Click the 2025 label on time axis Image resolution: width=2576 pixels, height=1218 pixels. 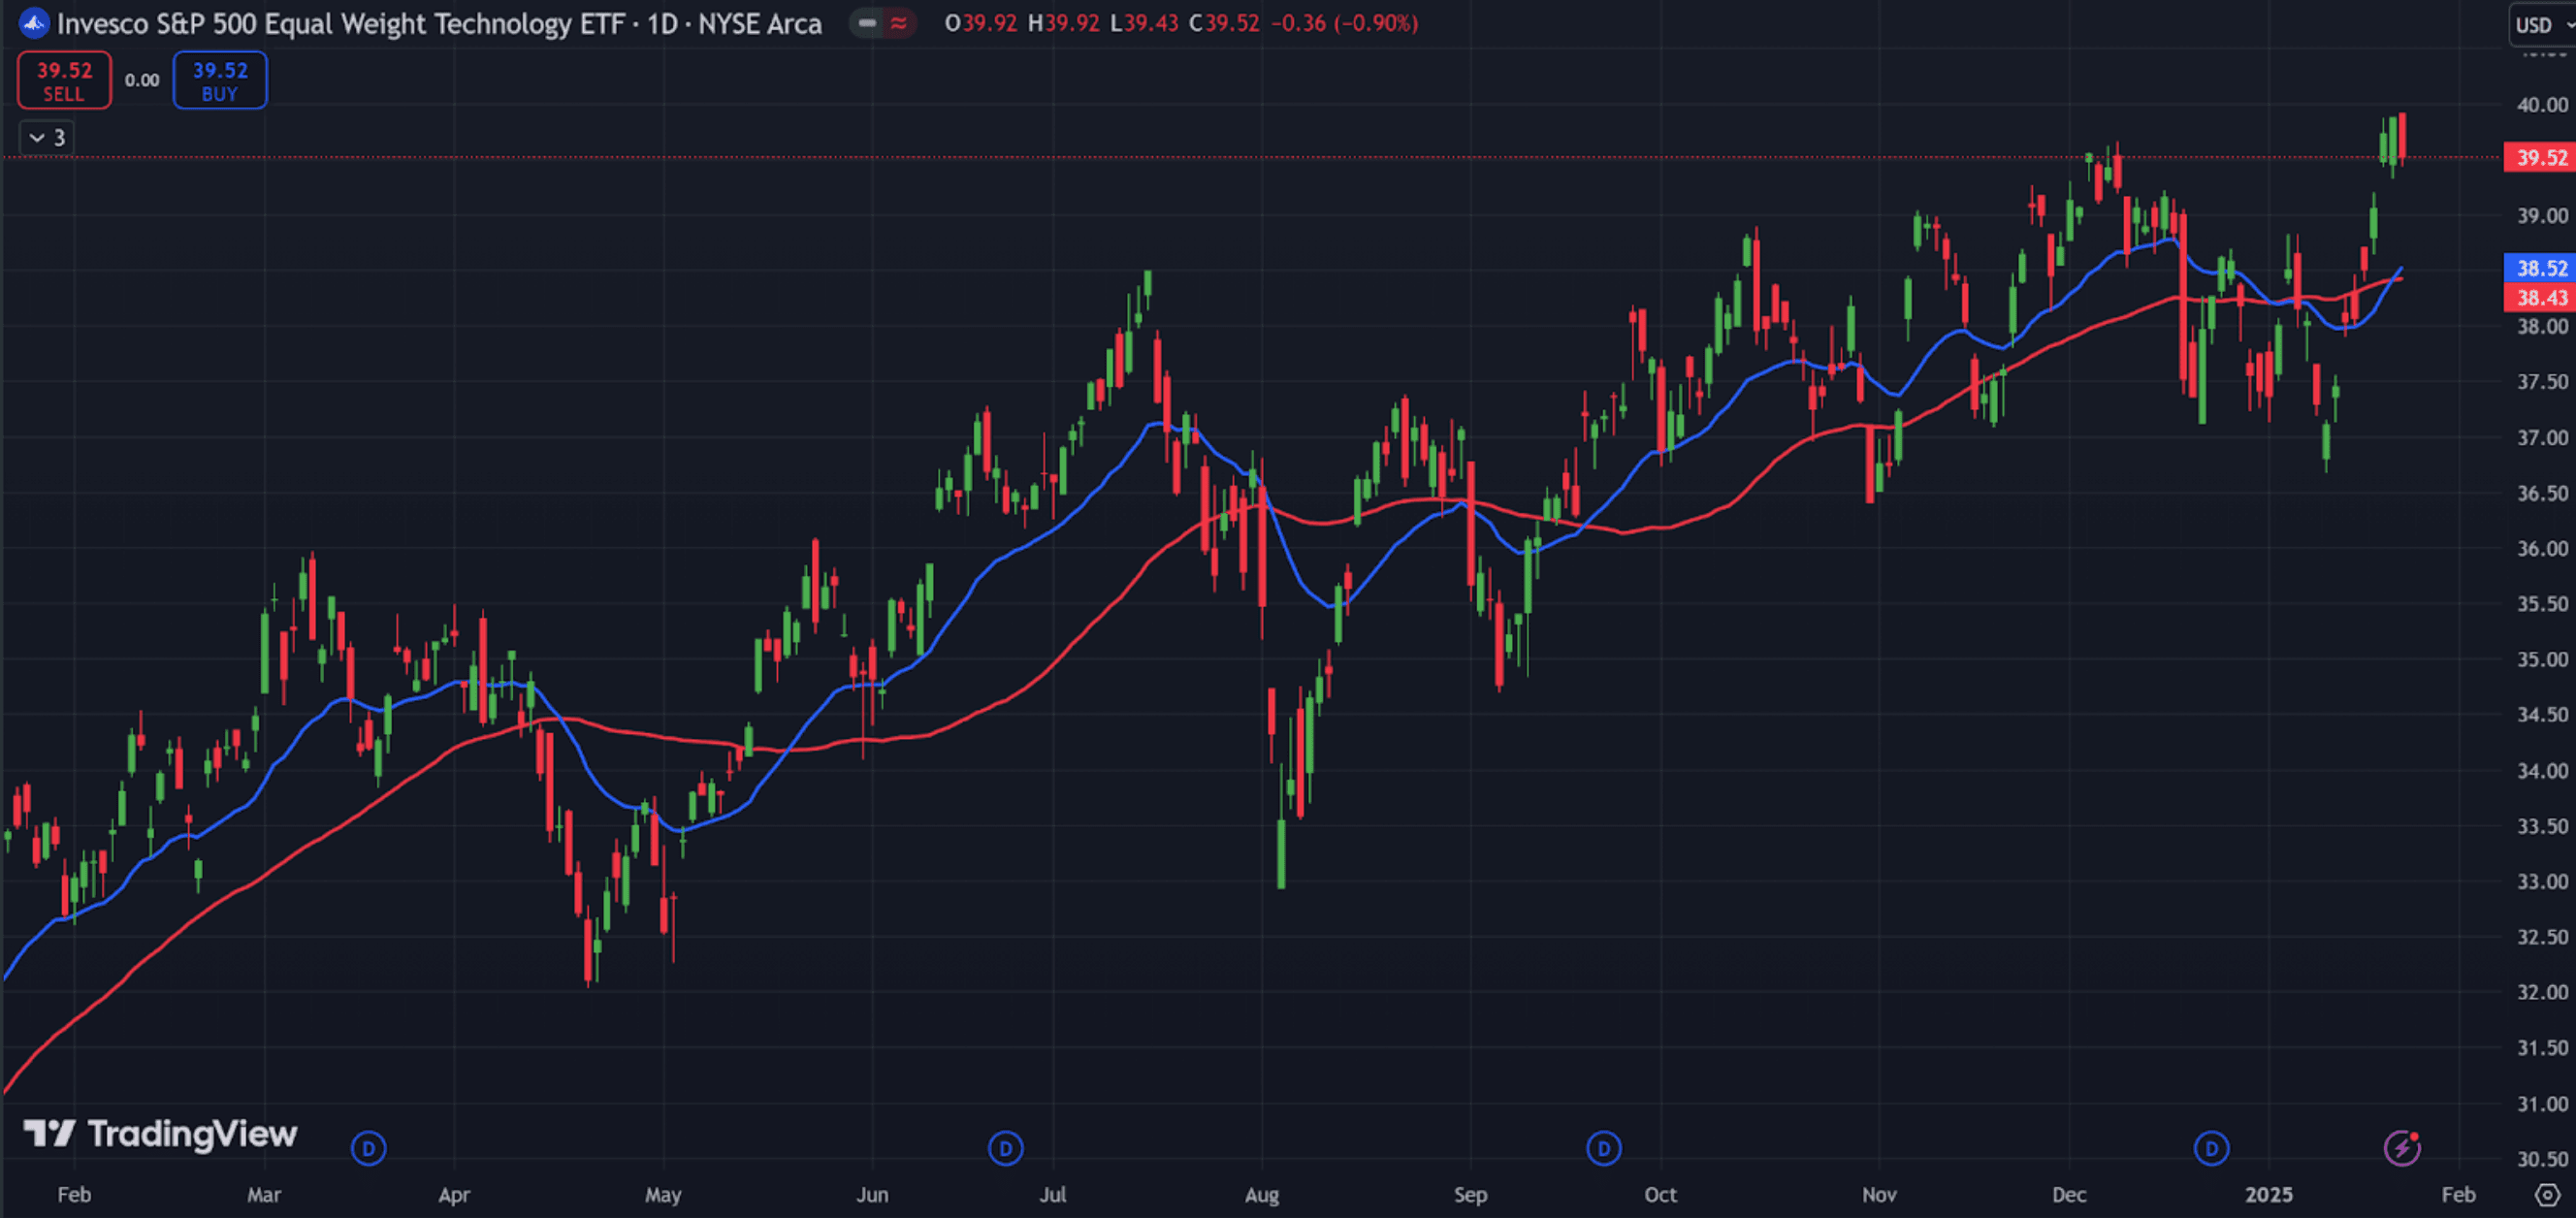pyautogui.click(x=2267, y=1194)
